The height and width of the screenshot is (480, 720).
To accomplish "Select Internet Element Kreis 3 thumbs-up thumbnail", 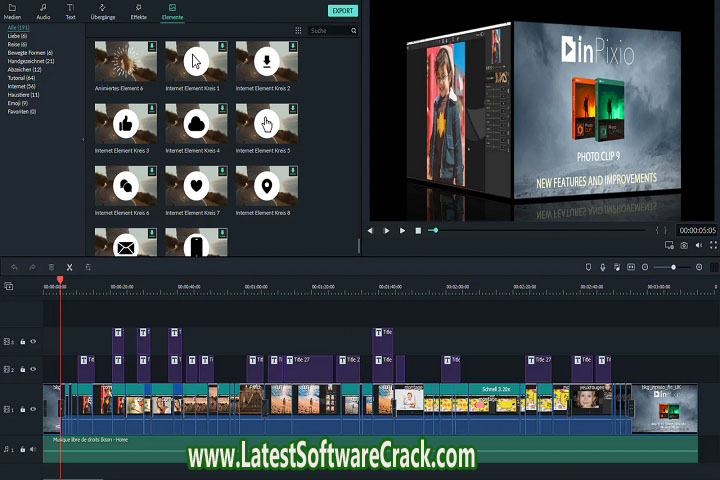I will (125, 124).
